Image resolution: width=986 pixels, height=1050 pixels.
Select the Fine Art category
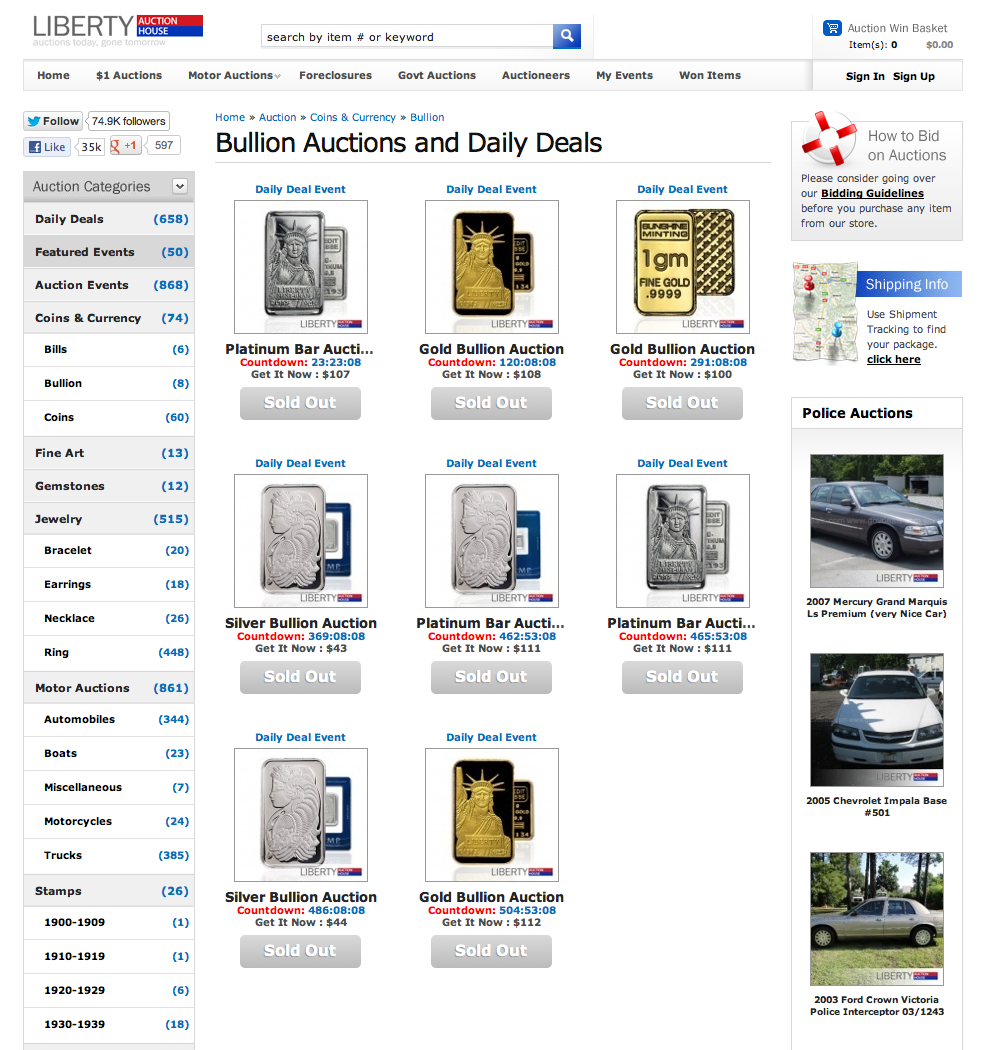tap(109, 453)
